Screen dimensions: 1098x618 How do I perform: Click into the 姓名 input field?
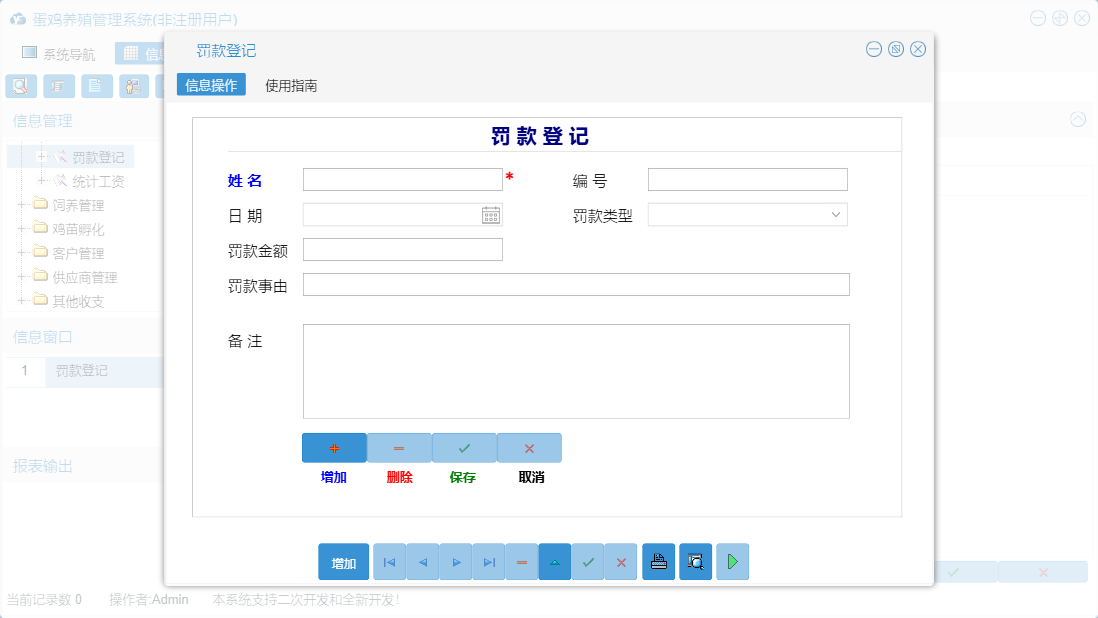[x=402, y=179]
